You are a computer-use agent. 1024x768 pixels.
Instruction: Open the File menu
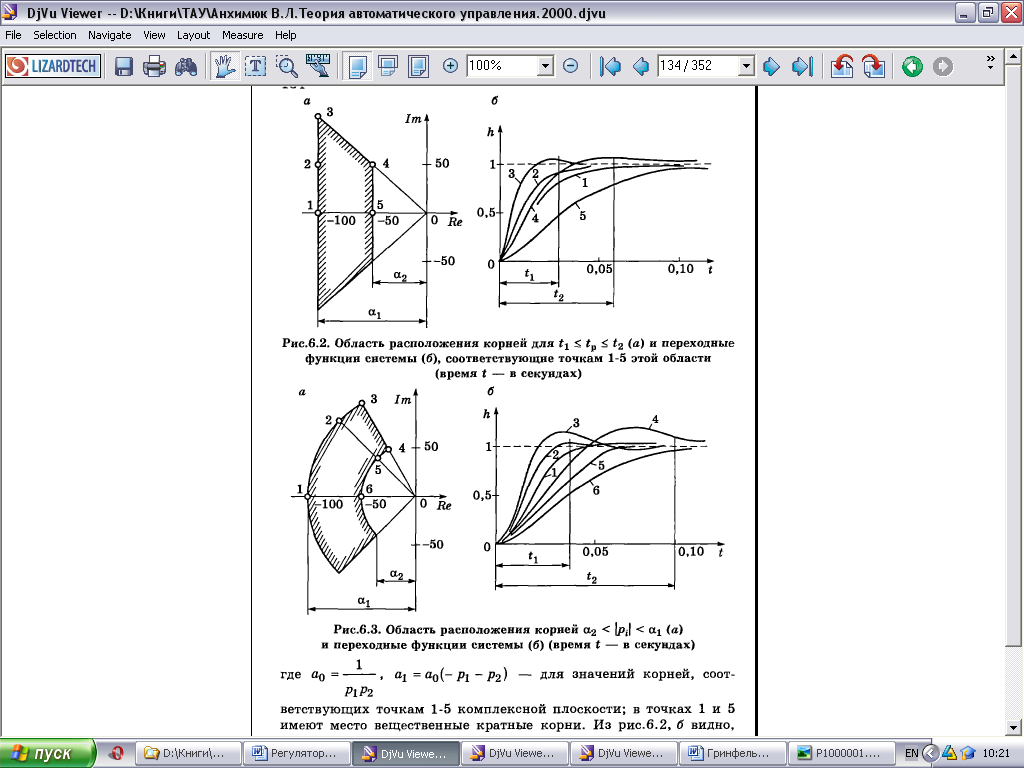pos(13,35)
